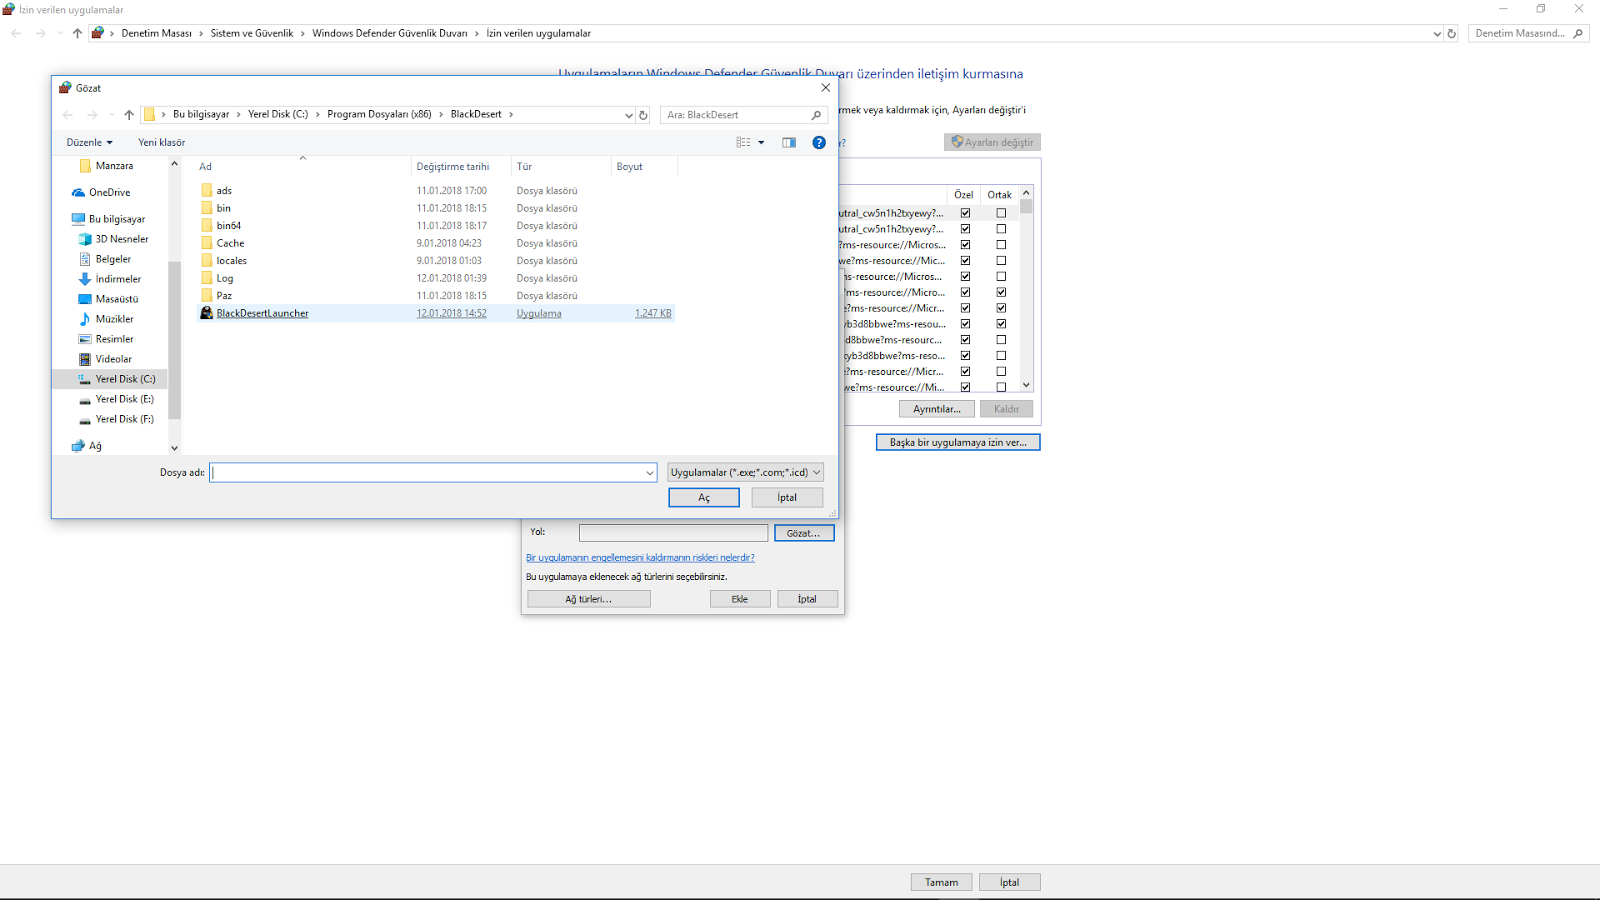1600x900 pixels.
Task: Sort files by Boyut column
Action: pos(644,167)
